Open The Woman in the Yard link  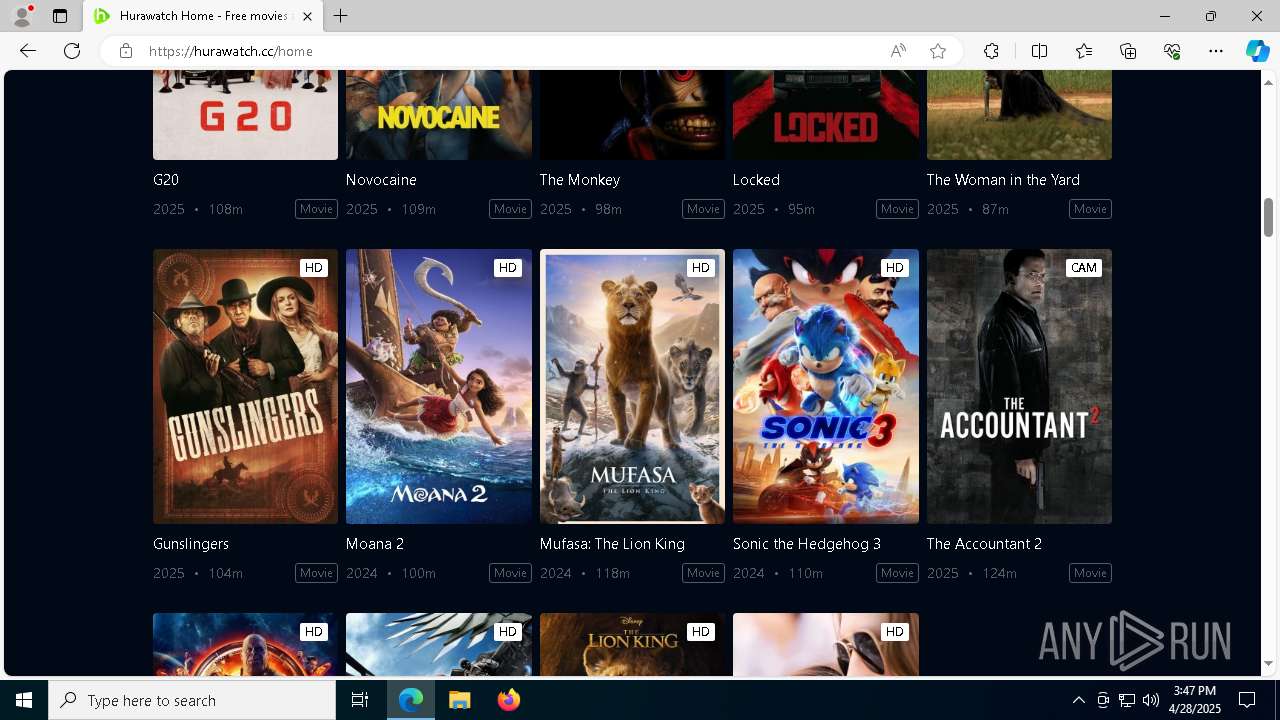(1003, 180)
